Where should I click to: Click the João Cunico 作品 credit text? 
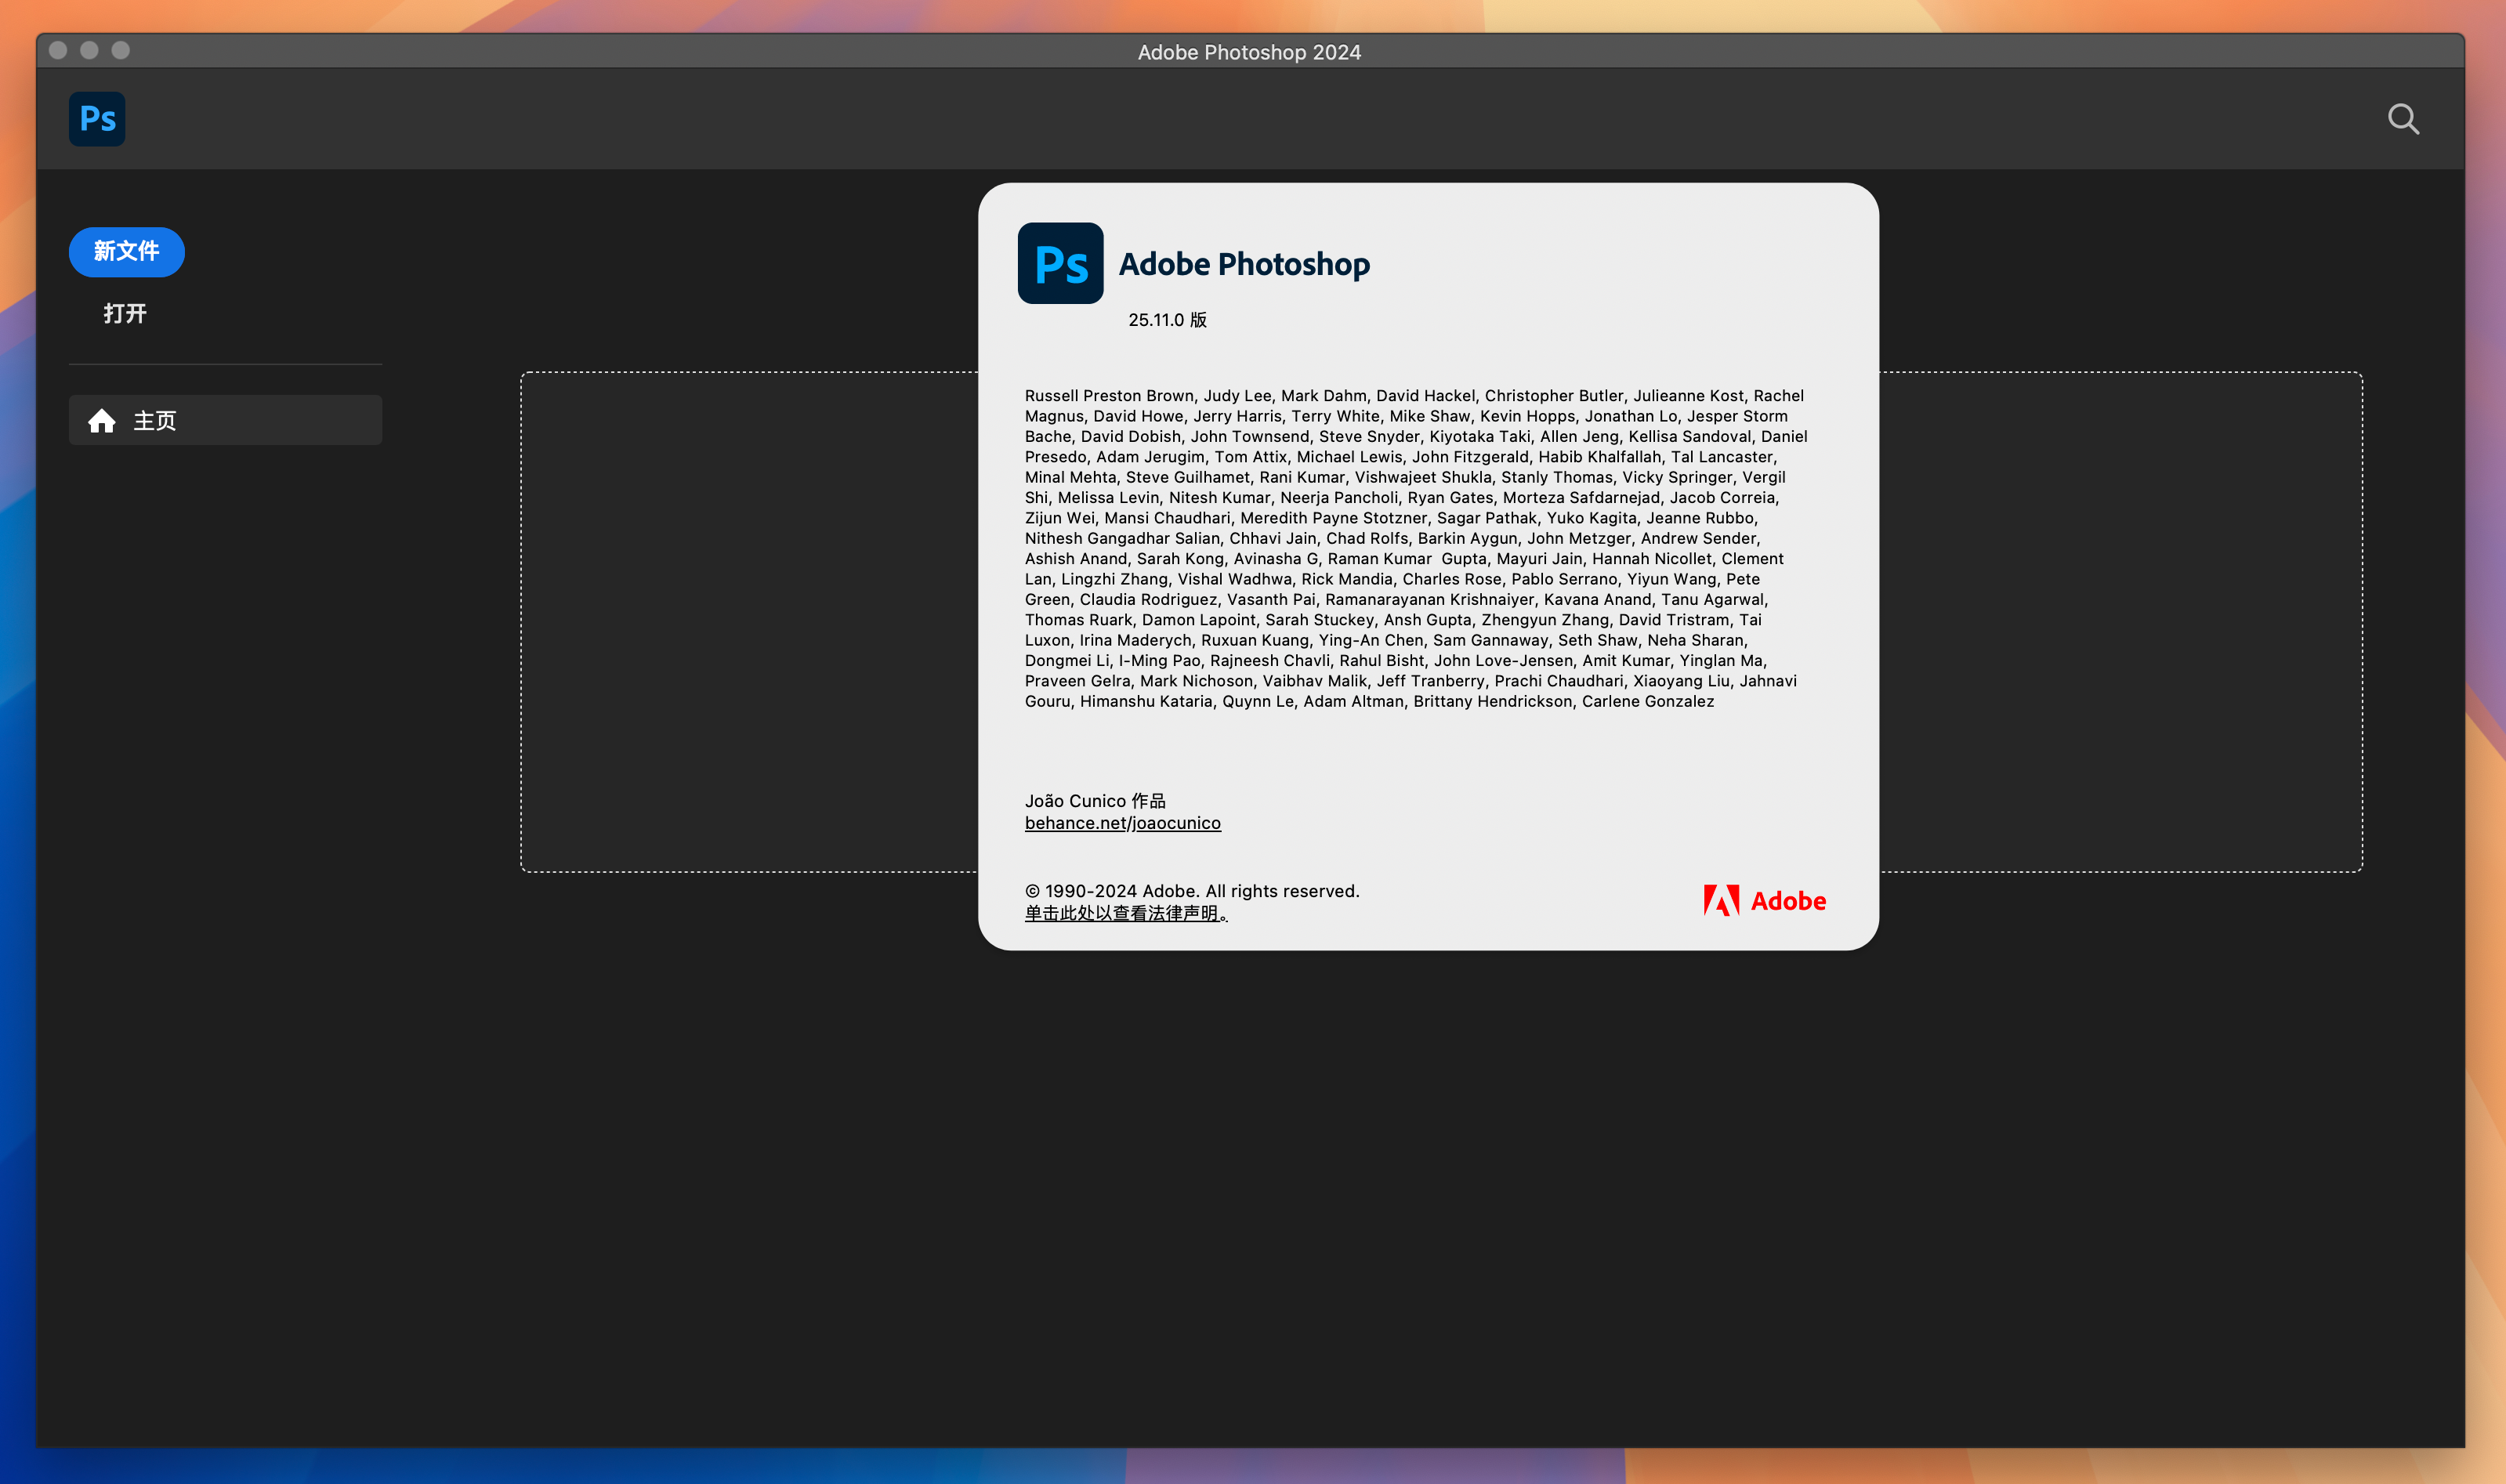[x=1095, y=801]
